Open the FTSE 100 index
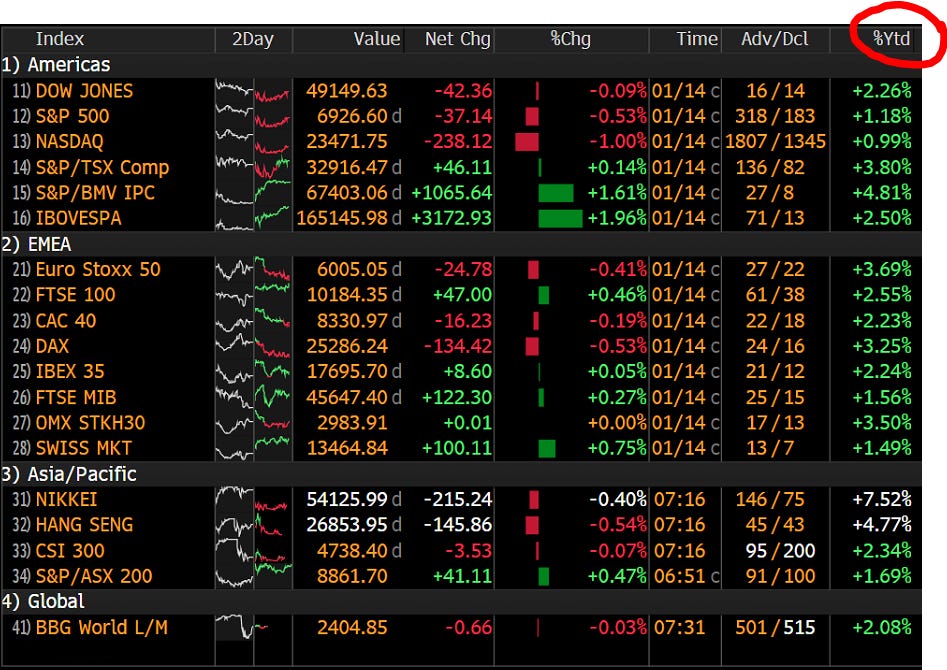 coord(75,295)
